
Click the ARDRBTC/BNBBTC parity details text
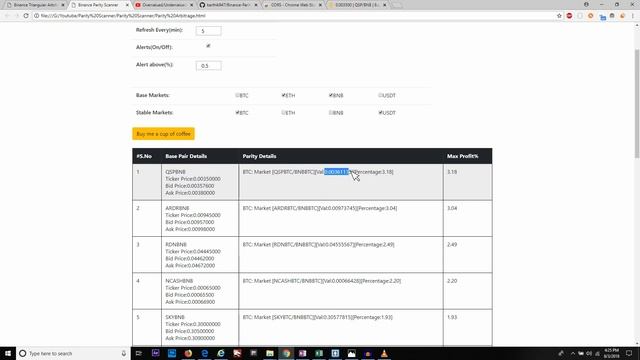point(320,208)
